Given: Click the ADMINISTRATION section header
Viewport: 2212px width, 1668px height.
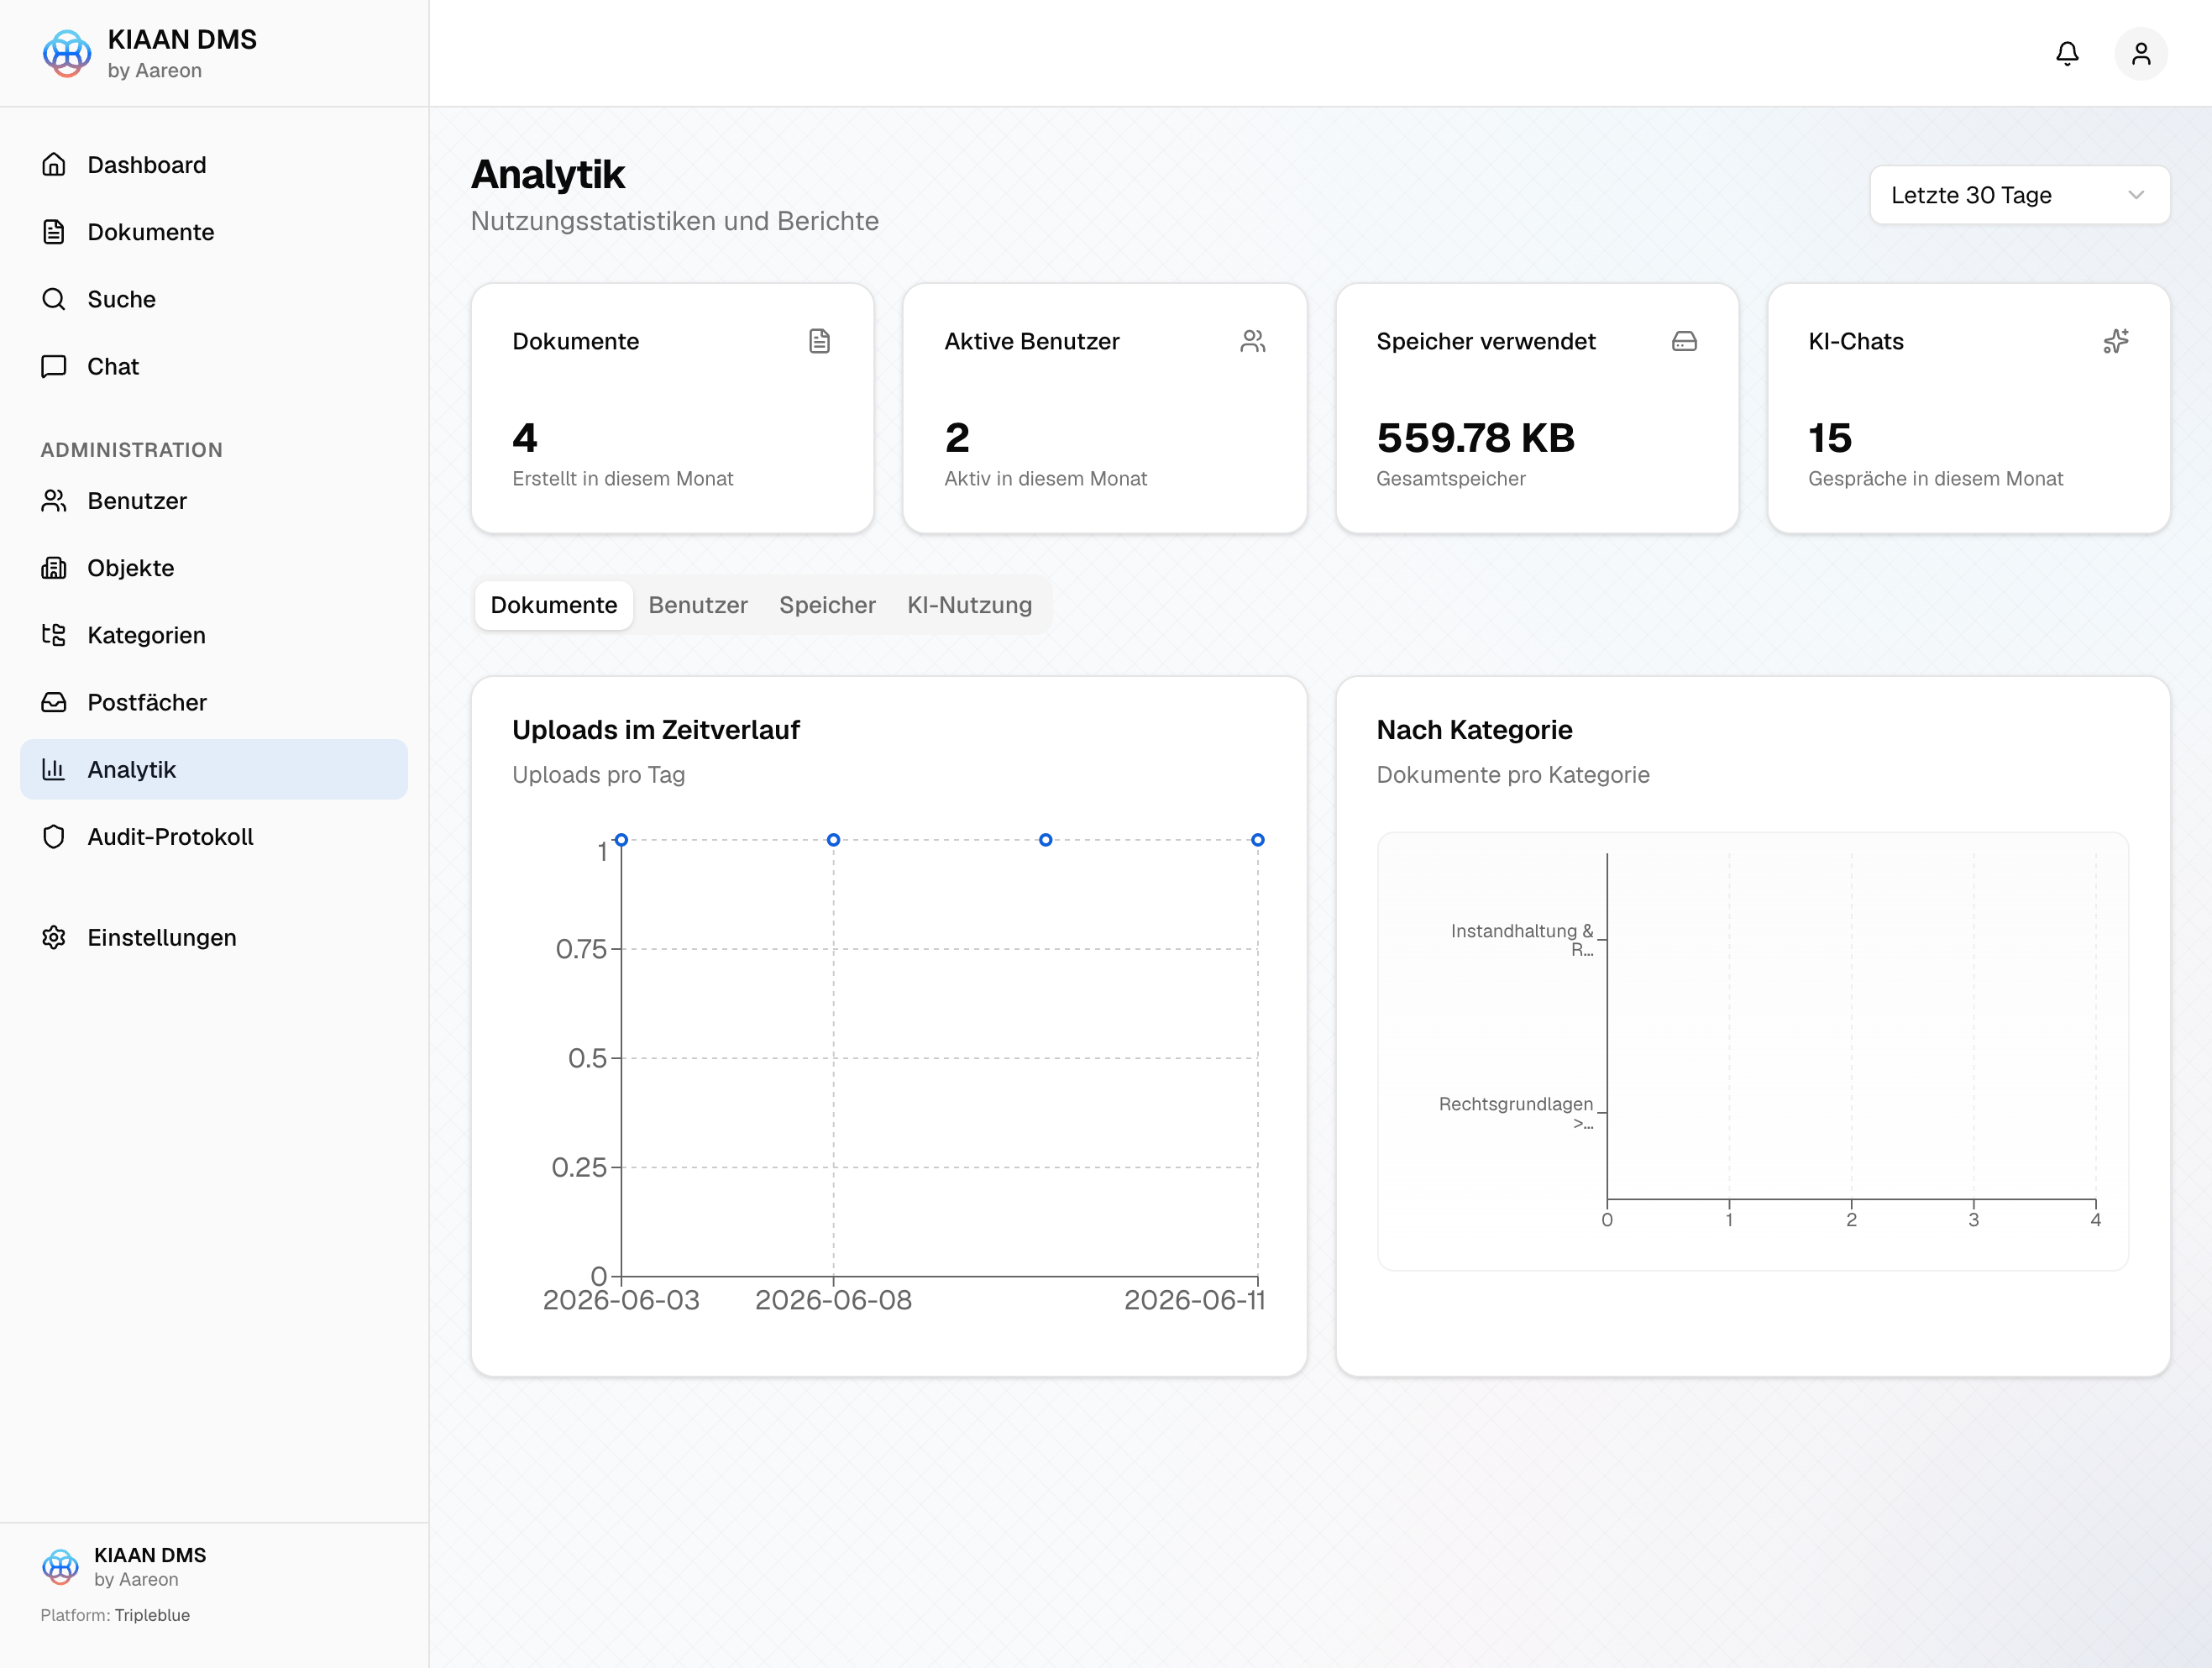Looking at the screenshot, I should coord(132,450).
